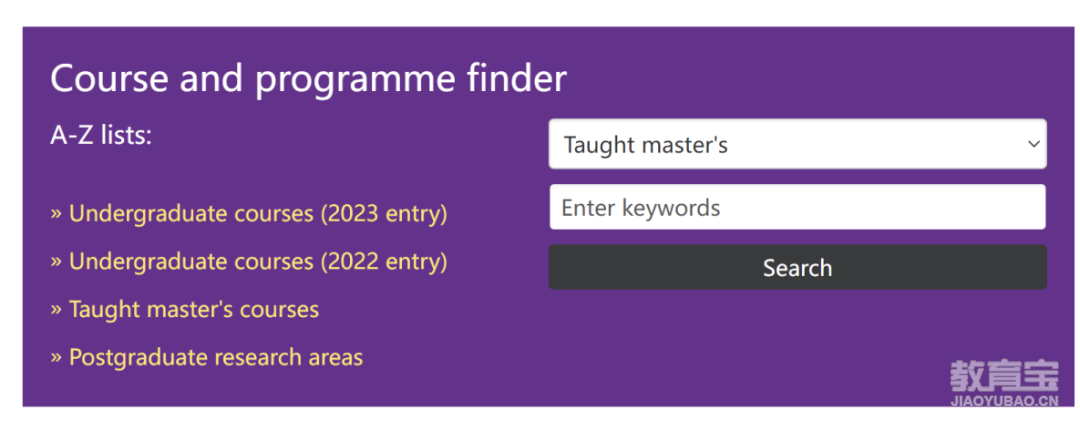Image resolution: width=1080 pixels, height=430 pixels.
Task: Click the A-Z lists label
Action: click(x=101, y=135)
